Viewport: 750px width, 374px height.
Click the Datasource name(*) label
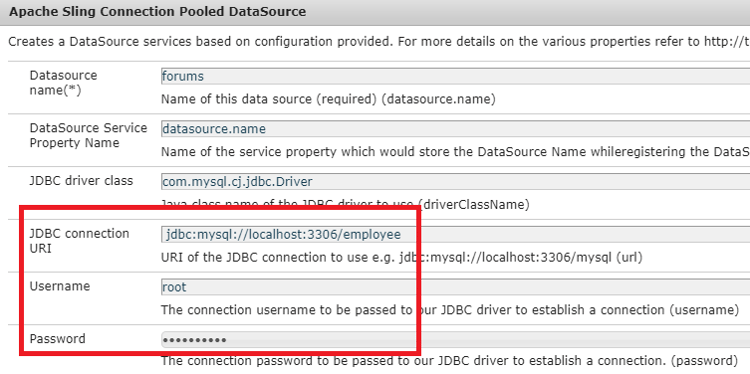click(x=63, y=82)
